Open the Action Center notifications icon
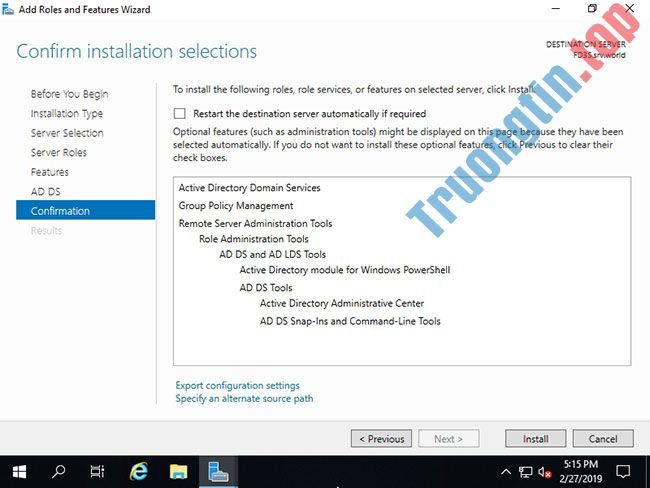Screen dimensions: 650x488 coord(623,472)
